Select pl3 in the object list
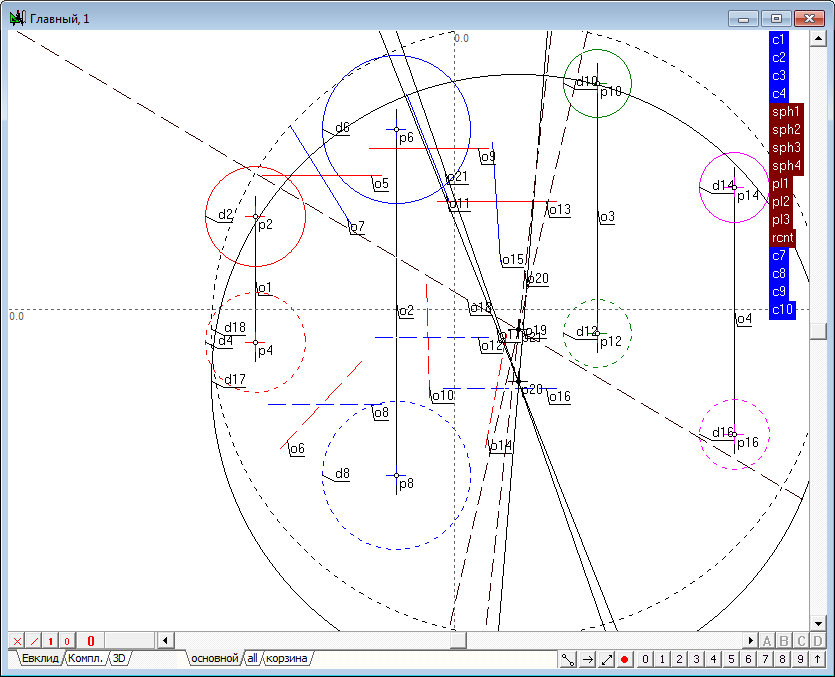This screenshot has width=835, height=677. coord(781,220)
